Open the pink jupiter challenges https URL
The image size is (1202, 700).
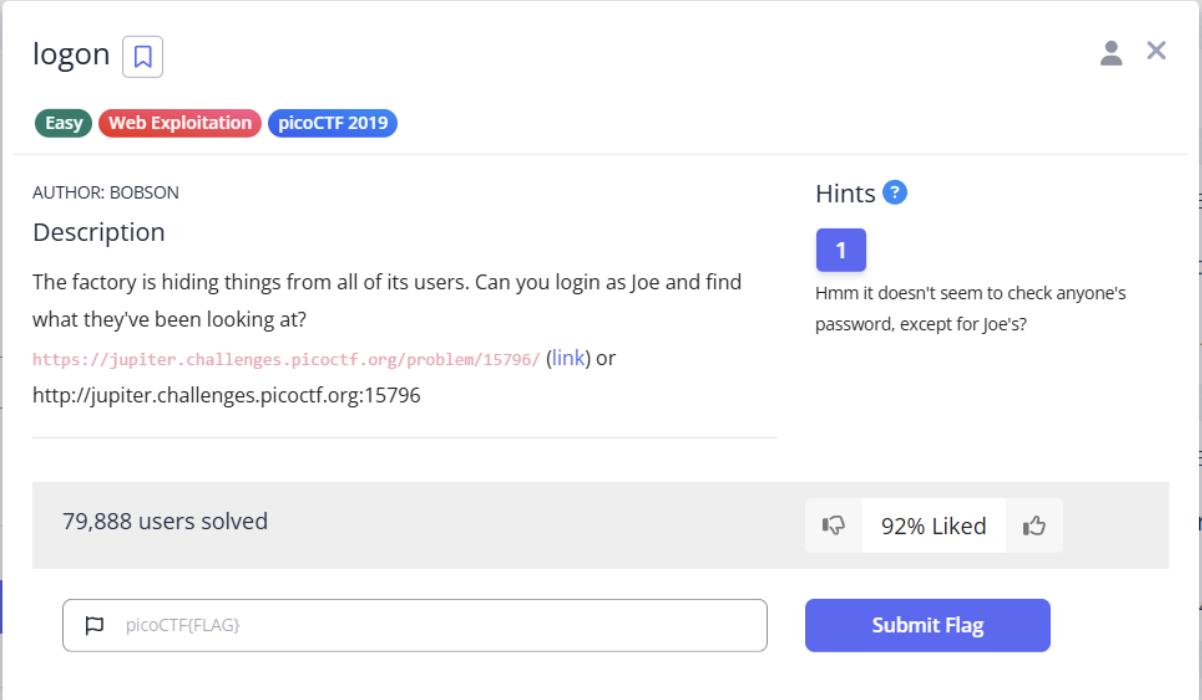286,359
